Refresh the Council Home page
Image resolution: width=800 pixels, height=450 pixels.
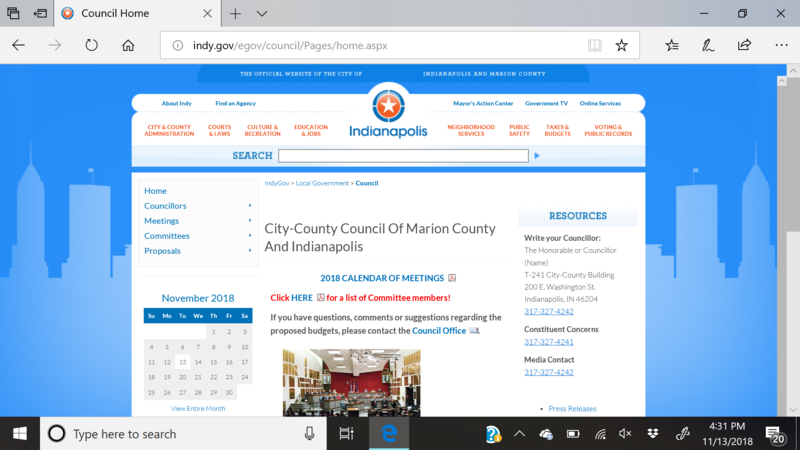click(x=91, y=45)
